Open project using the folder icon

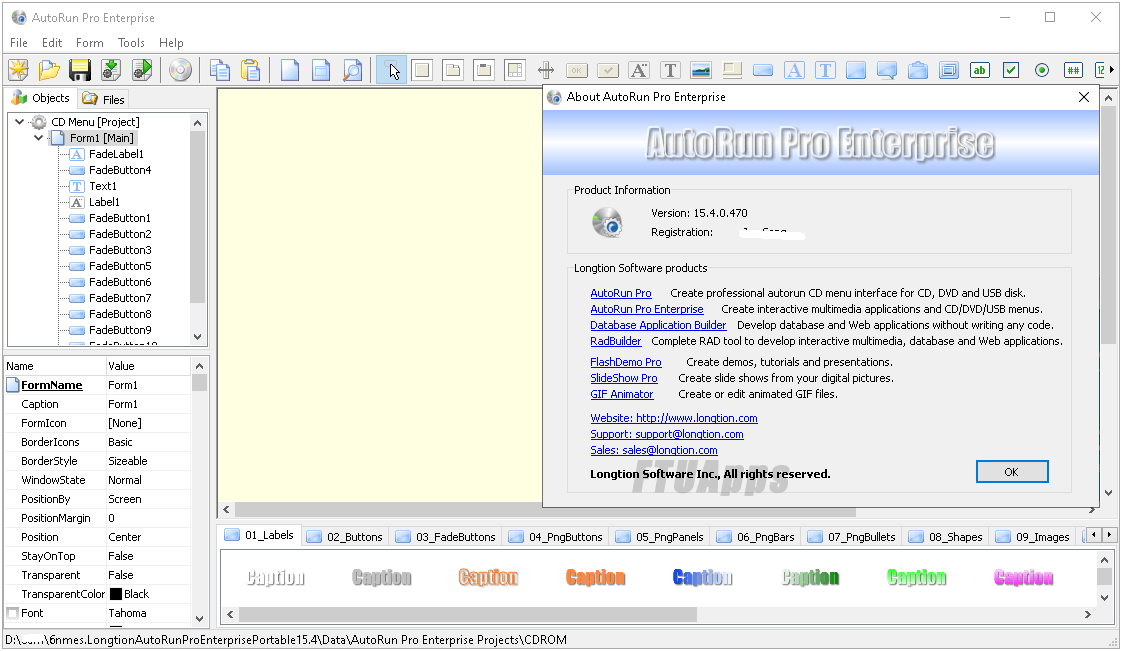[x=49, y=70]
